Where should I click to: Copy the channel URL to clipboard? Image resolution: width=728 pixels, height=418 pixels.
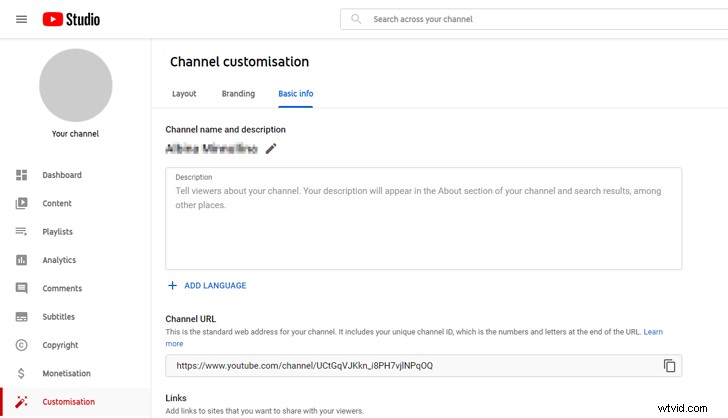(x=669, y=366)
